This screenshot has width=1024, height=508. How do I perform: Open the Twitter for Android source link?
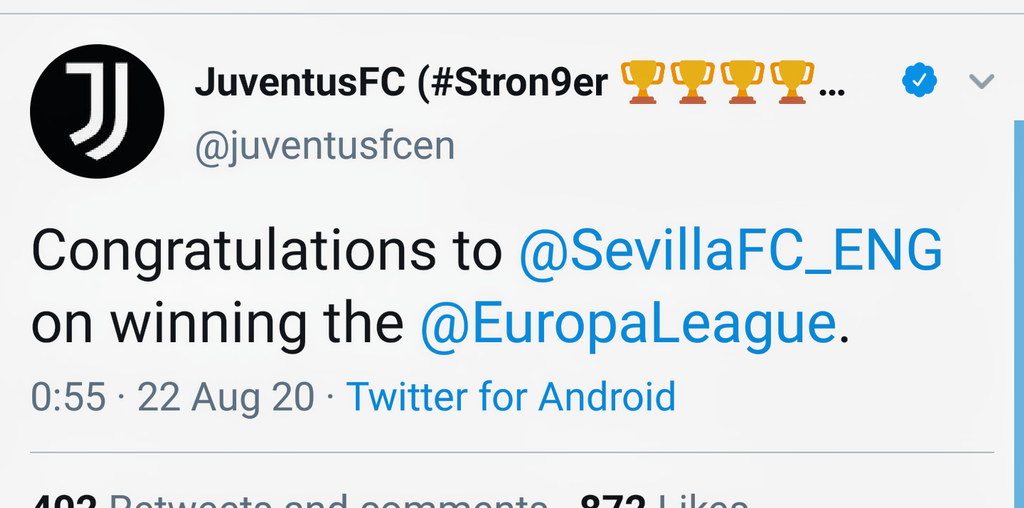click(x=511, y=396)
